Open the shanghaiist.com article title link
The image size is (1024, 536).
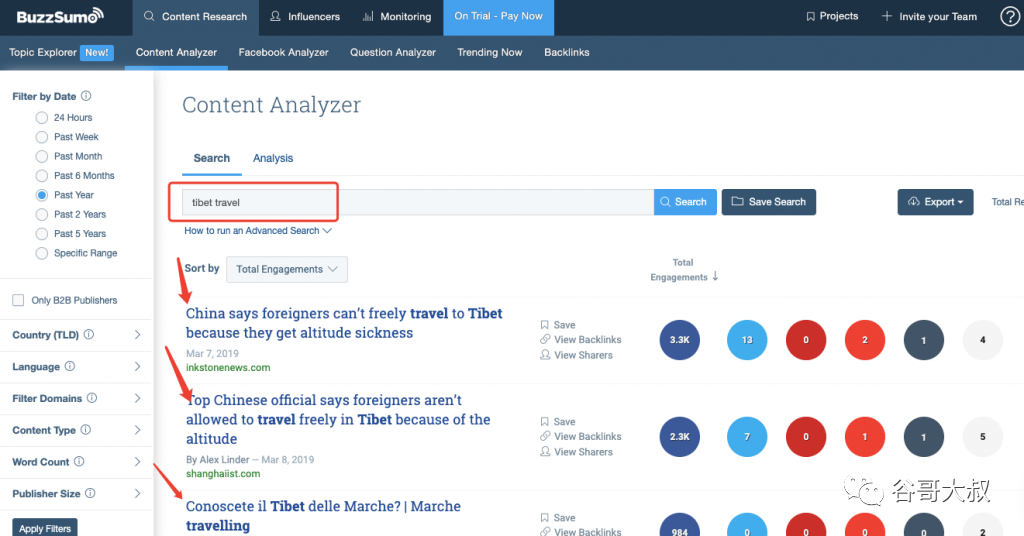(x=338, y=419)
